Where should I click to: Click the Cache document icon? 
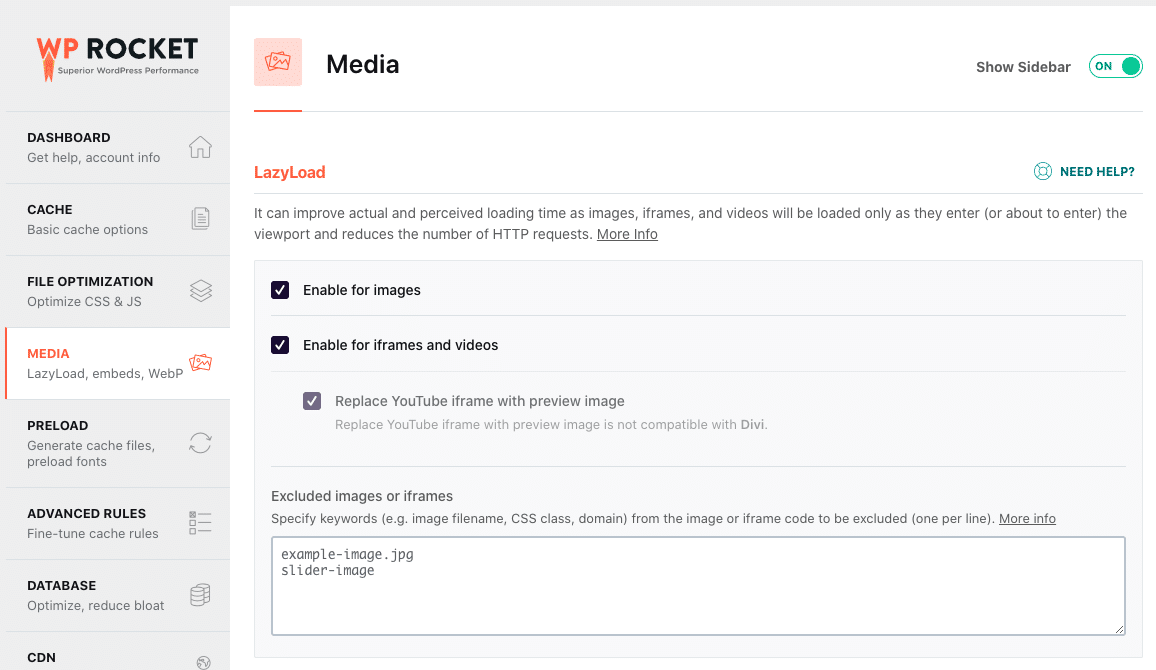tap(200, 219)
